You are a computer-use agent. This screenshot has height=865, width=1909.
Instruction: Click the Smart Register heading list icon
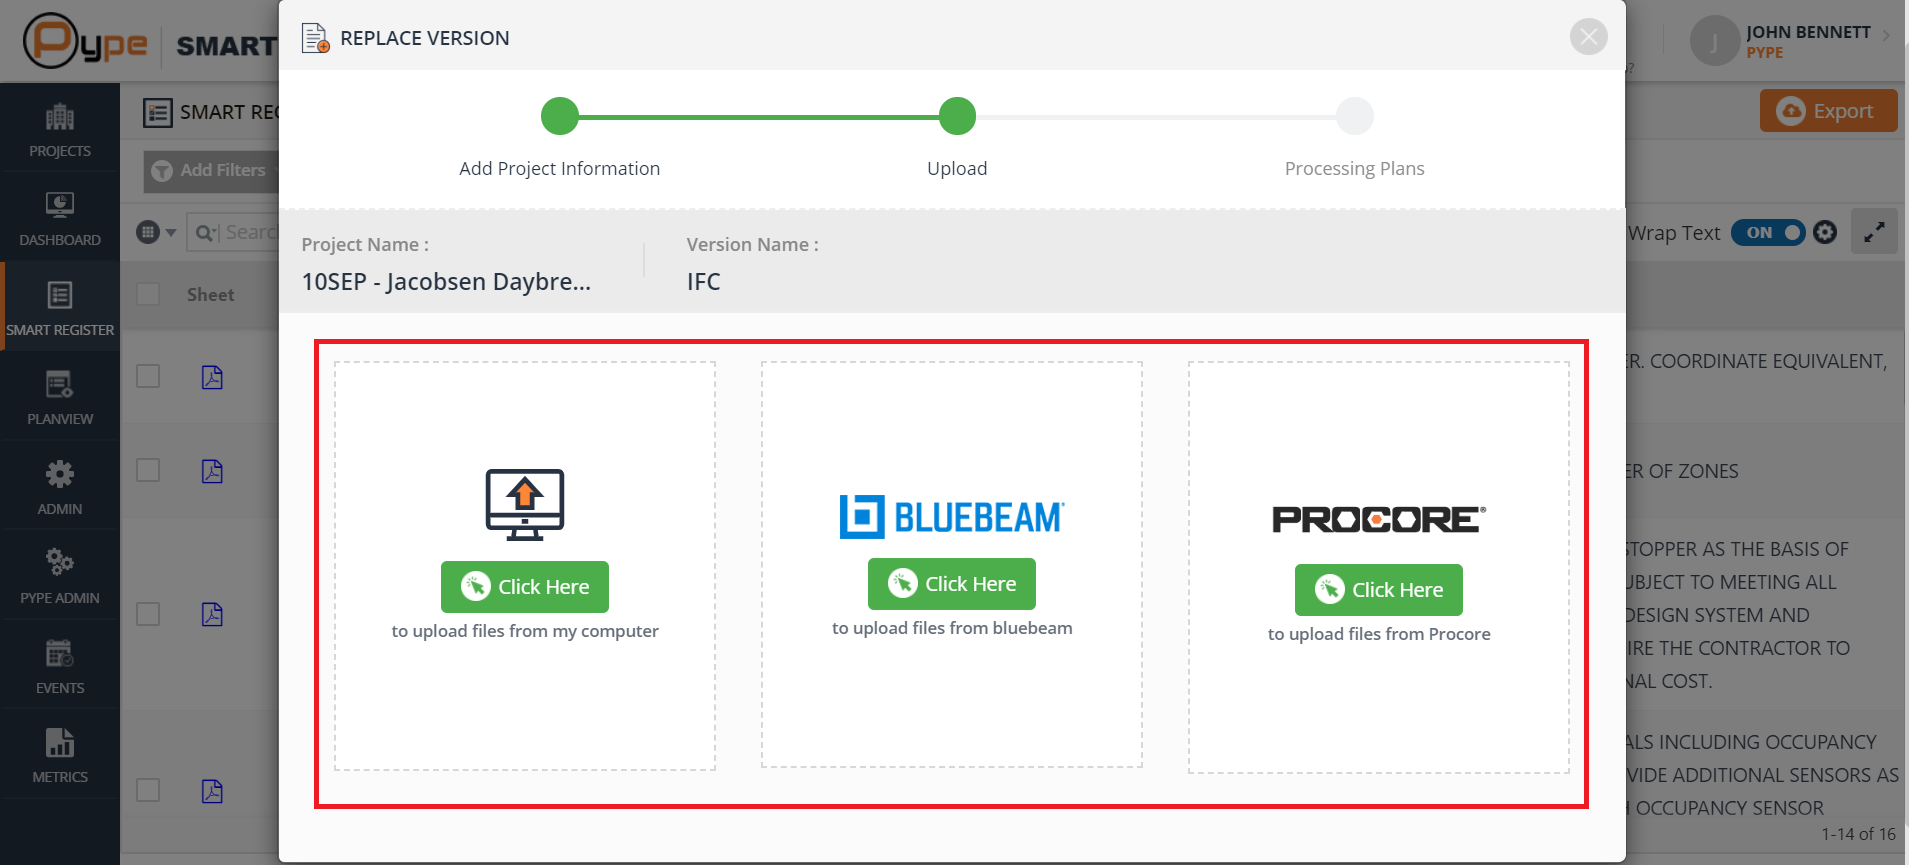pos(157,113)
